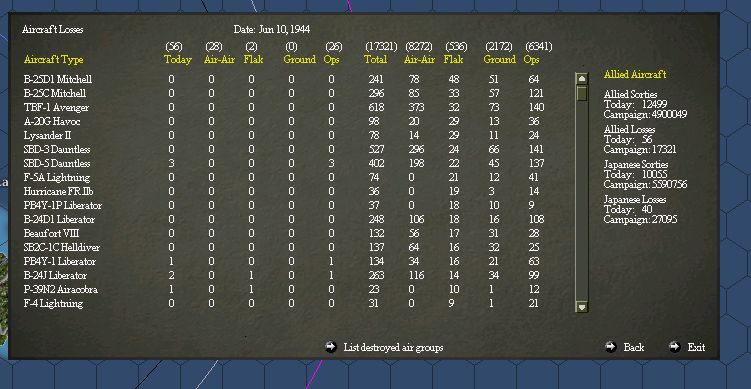This screenshot has height=389, width=751.
Task: Sort by Total column header
Action: pos(375,59)
